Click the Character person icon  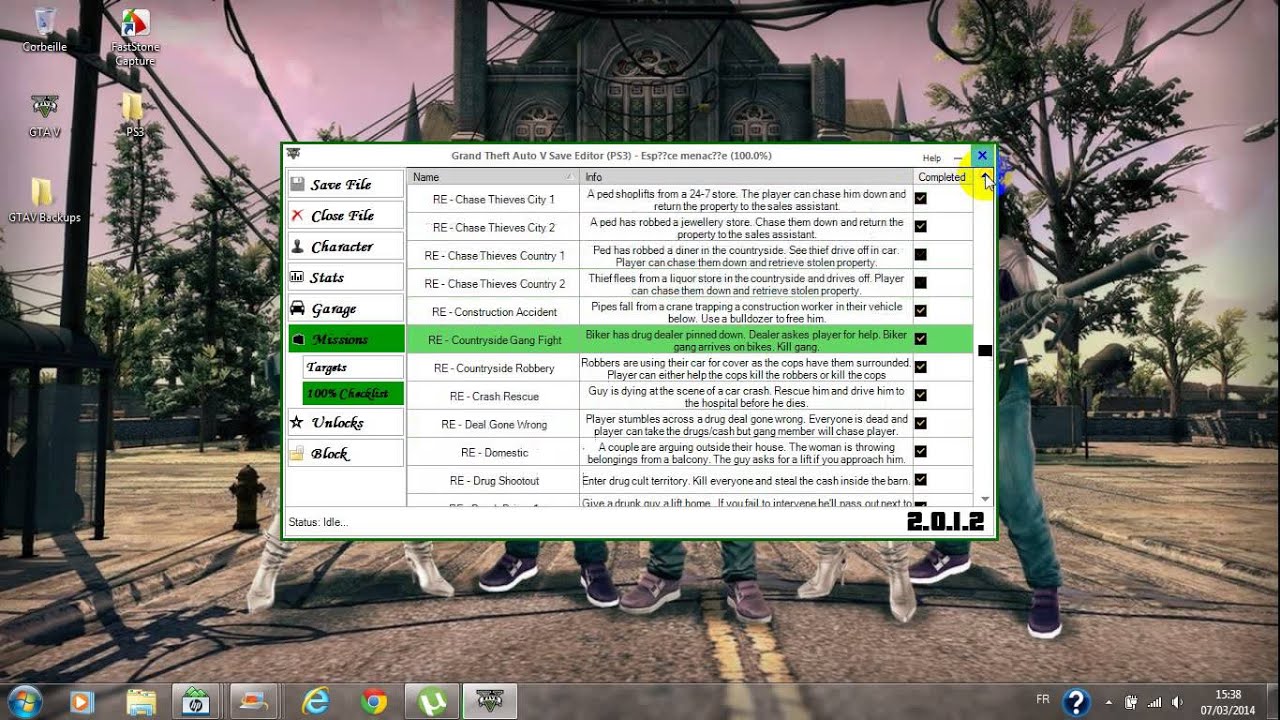(297, 246)
